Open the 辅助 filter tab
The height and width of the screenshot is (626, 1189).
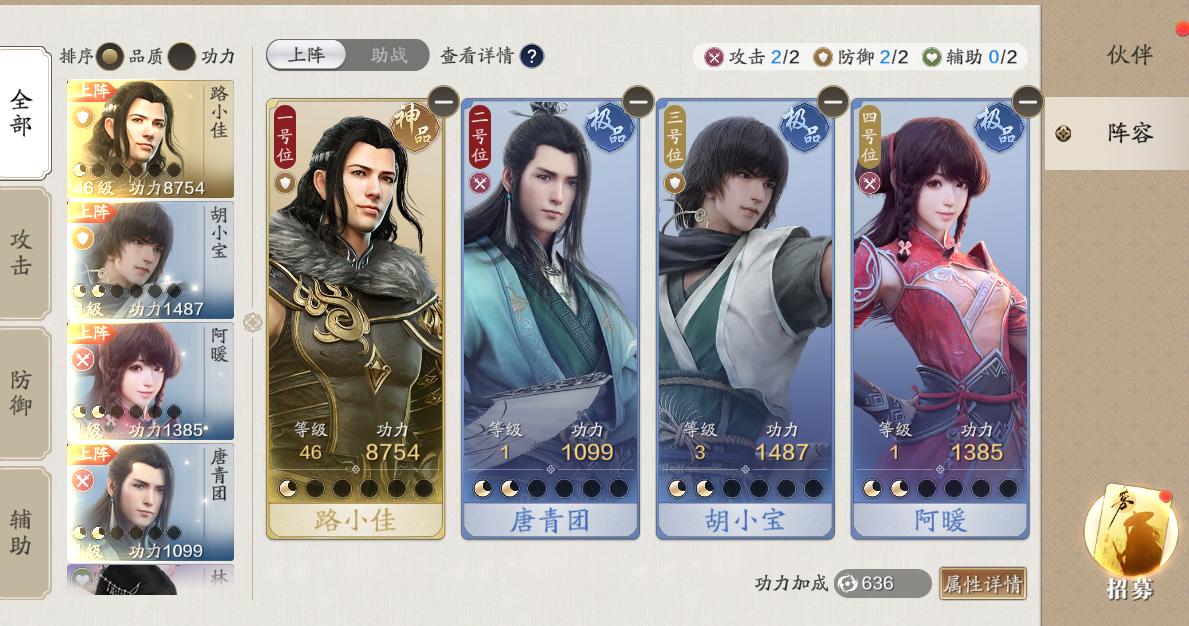click(x=22, y=532)
